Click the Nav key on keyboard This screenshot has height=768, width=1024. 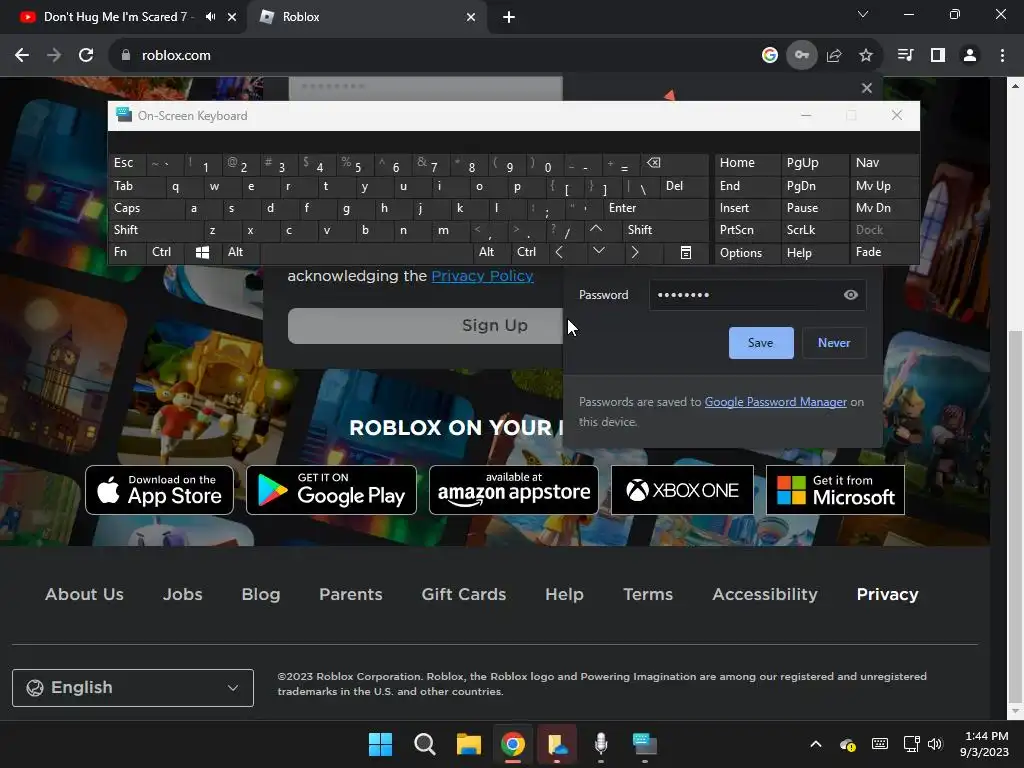click(884, 163)
